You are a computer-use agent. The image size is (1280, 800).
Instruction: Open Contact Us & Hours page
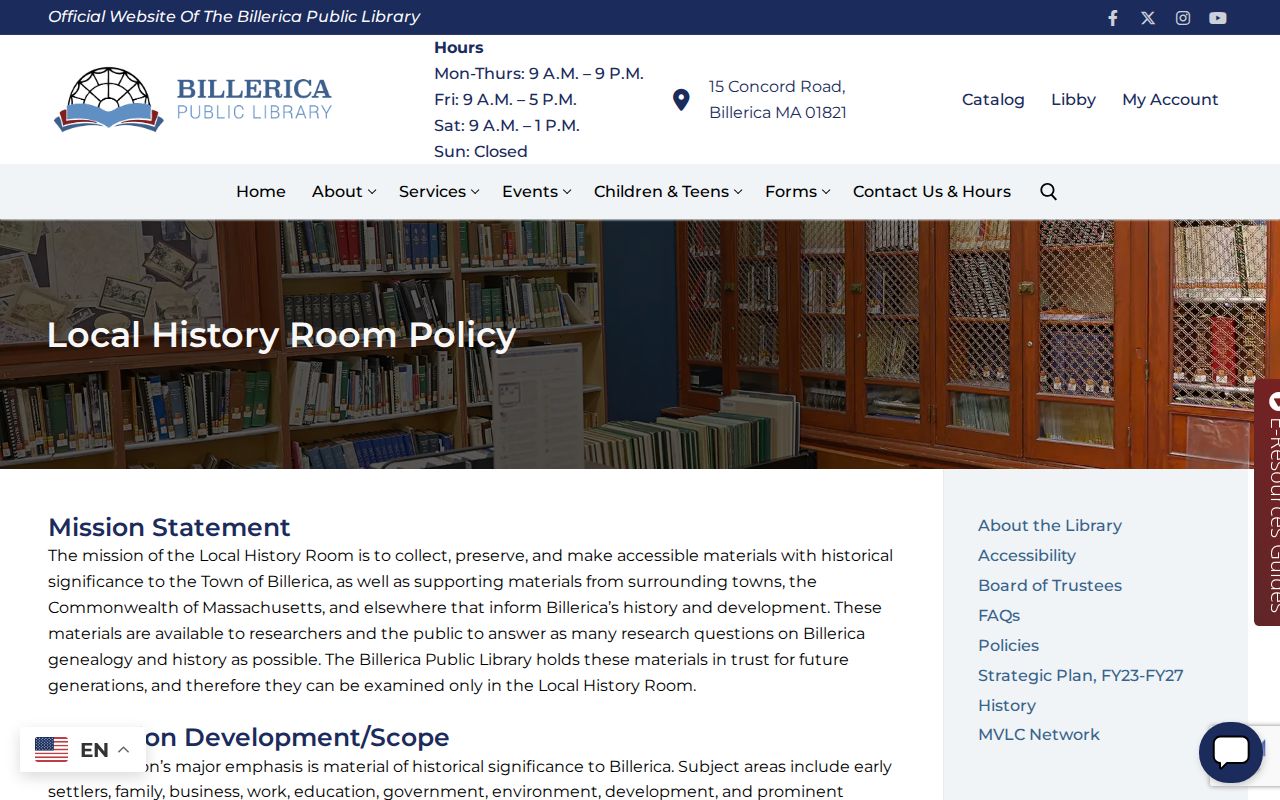pyautogui.click(x=932, y=191)
